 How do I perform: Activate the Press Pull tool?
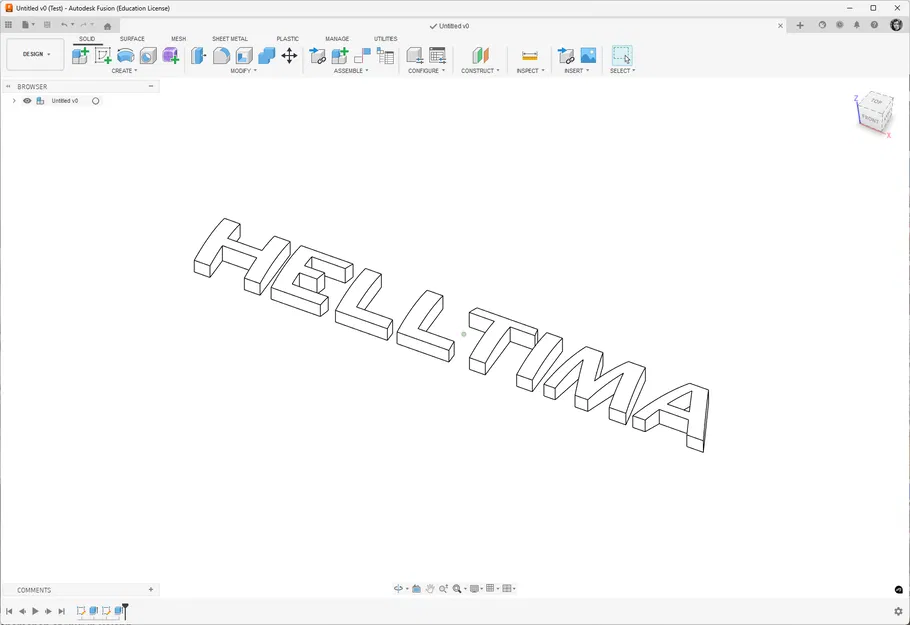198,56
